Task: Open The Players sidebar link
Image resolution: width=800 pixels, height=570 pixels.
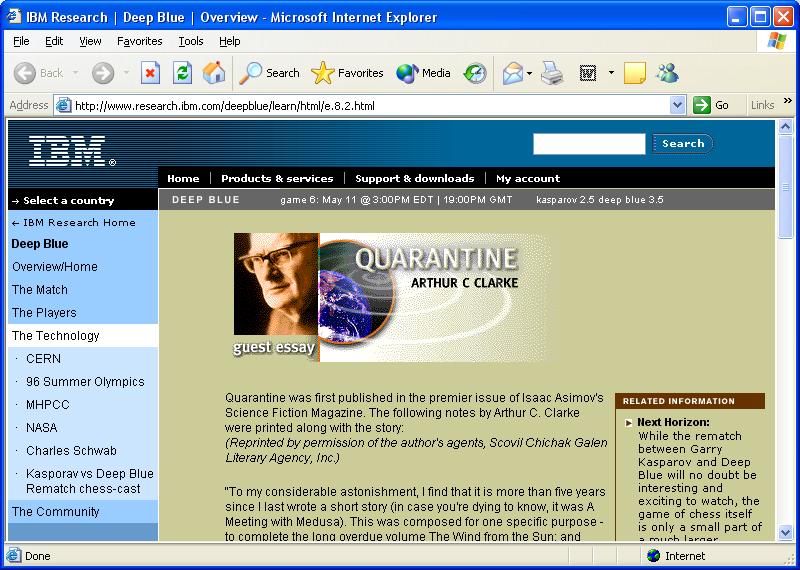Action: click(x=44, y=312)
